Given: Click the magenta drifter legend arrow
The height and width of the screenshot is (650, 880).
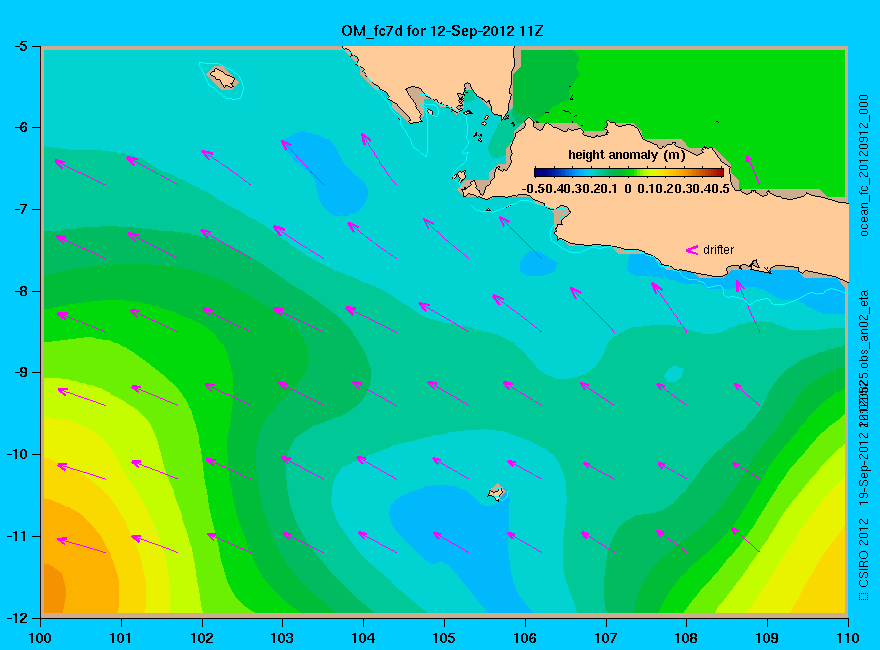Looking at the screenshot, I should 692,250.
